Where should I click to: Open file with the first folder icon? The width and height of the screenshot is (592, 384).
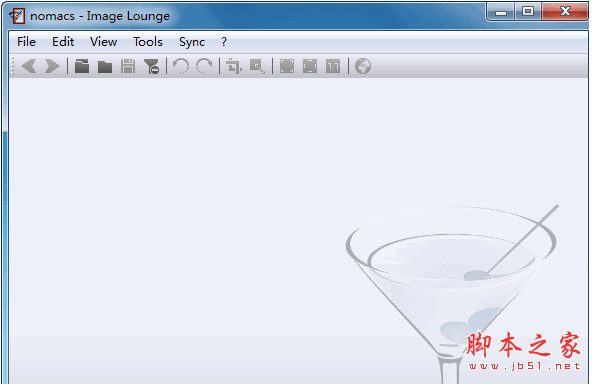point(82,66)
